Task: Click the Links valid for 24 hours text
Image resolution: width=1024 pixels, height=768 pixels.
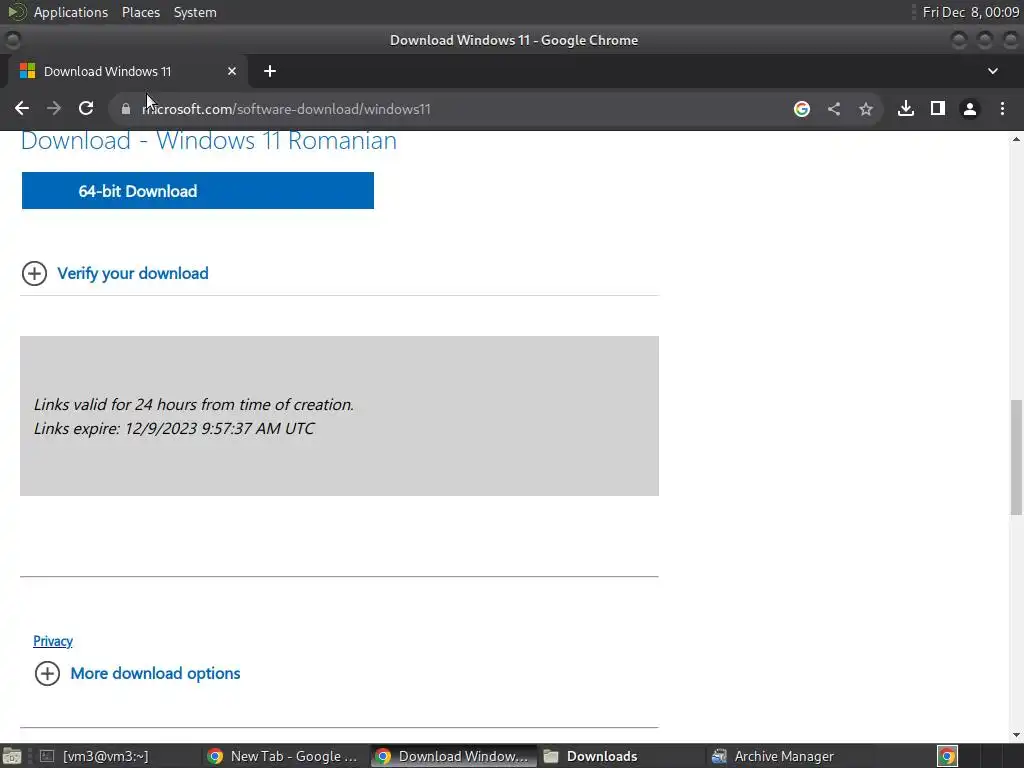Action: pyautogui.click(x=194, y=404)
